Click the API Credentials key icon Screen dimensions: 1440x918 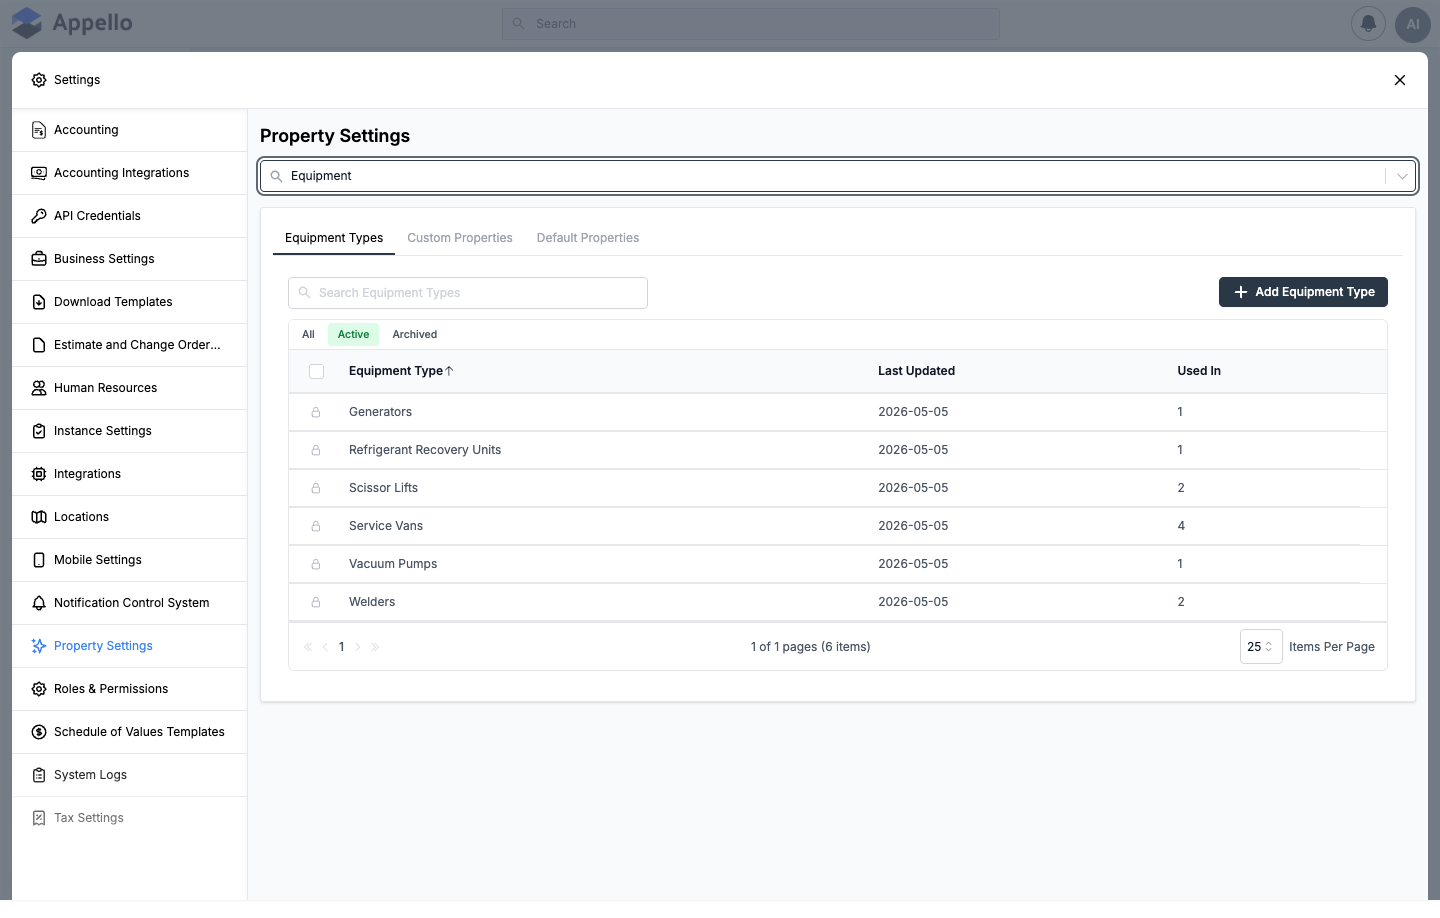point(39,216)
